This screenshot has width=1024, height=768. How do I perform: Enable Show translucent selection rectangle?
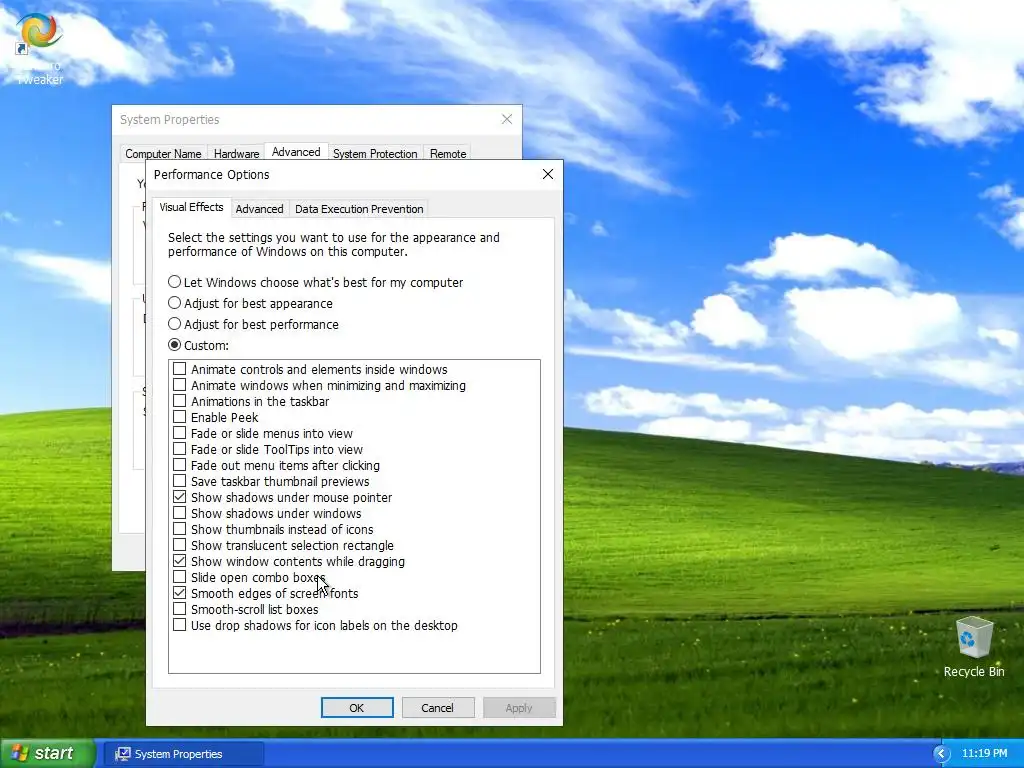point(180,545)
